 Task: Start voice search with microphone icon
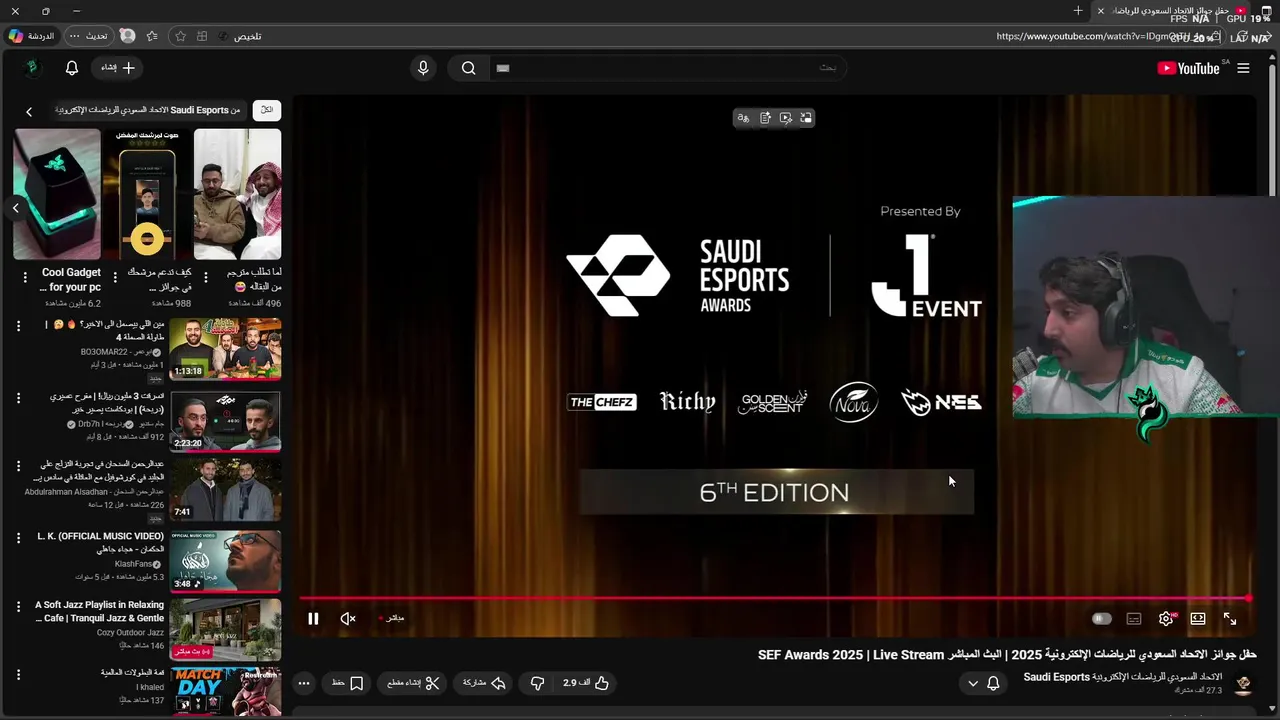[x=423, y=68]
